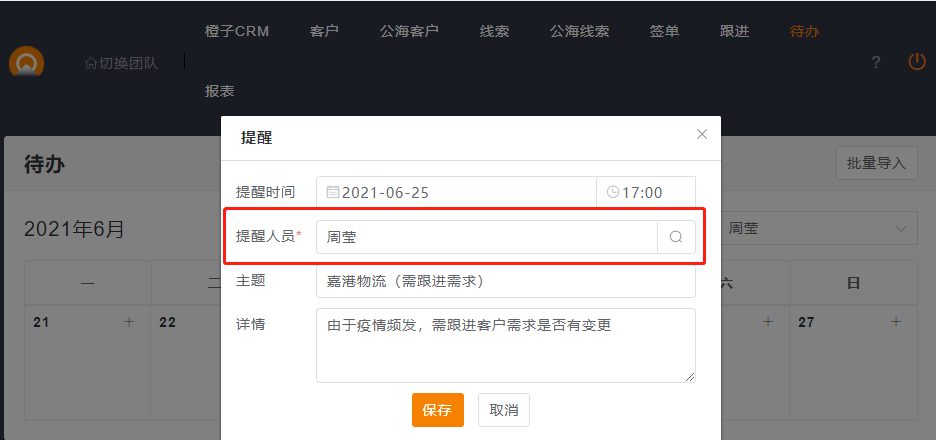Viewport: 936px width, 440px height.
Task: Click the orange power logout icon
Action: coord(917,61)
